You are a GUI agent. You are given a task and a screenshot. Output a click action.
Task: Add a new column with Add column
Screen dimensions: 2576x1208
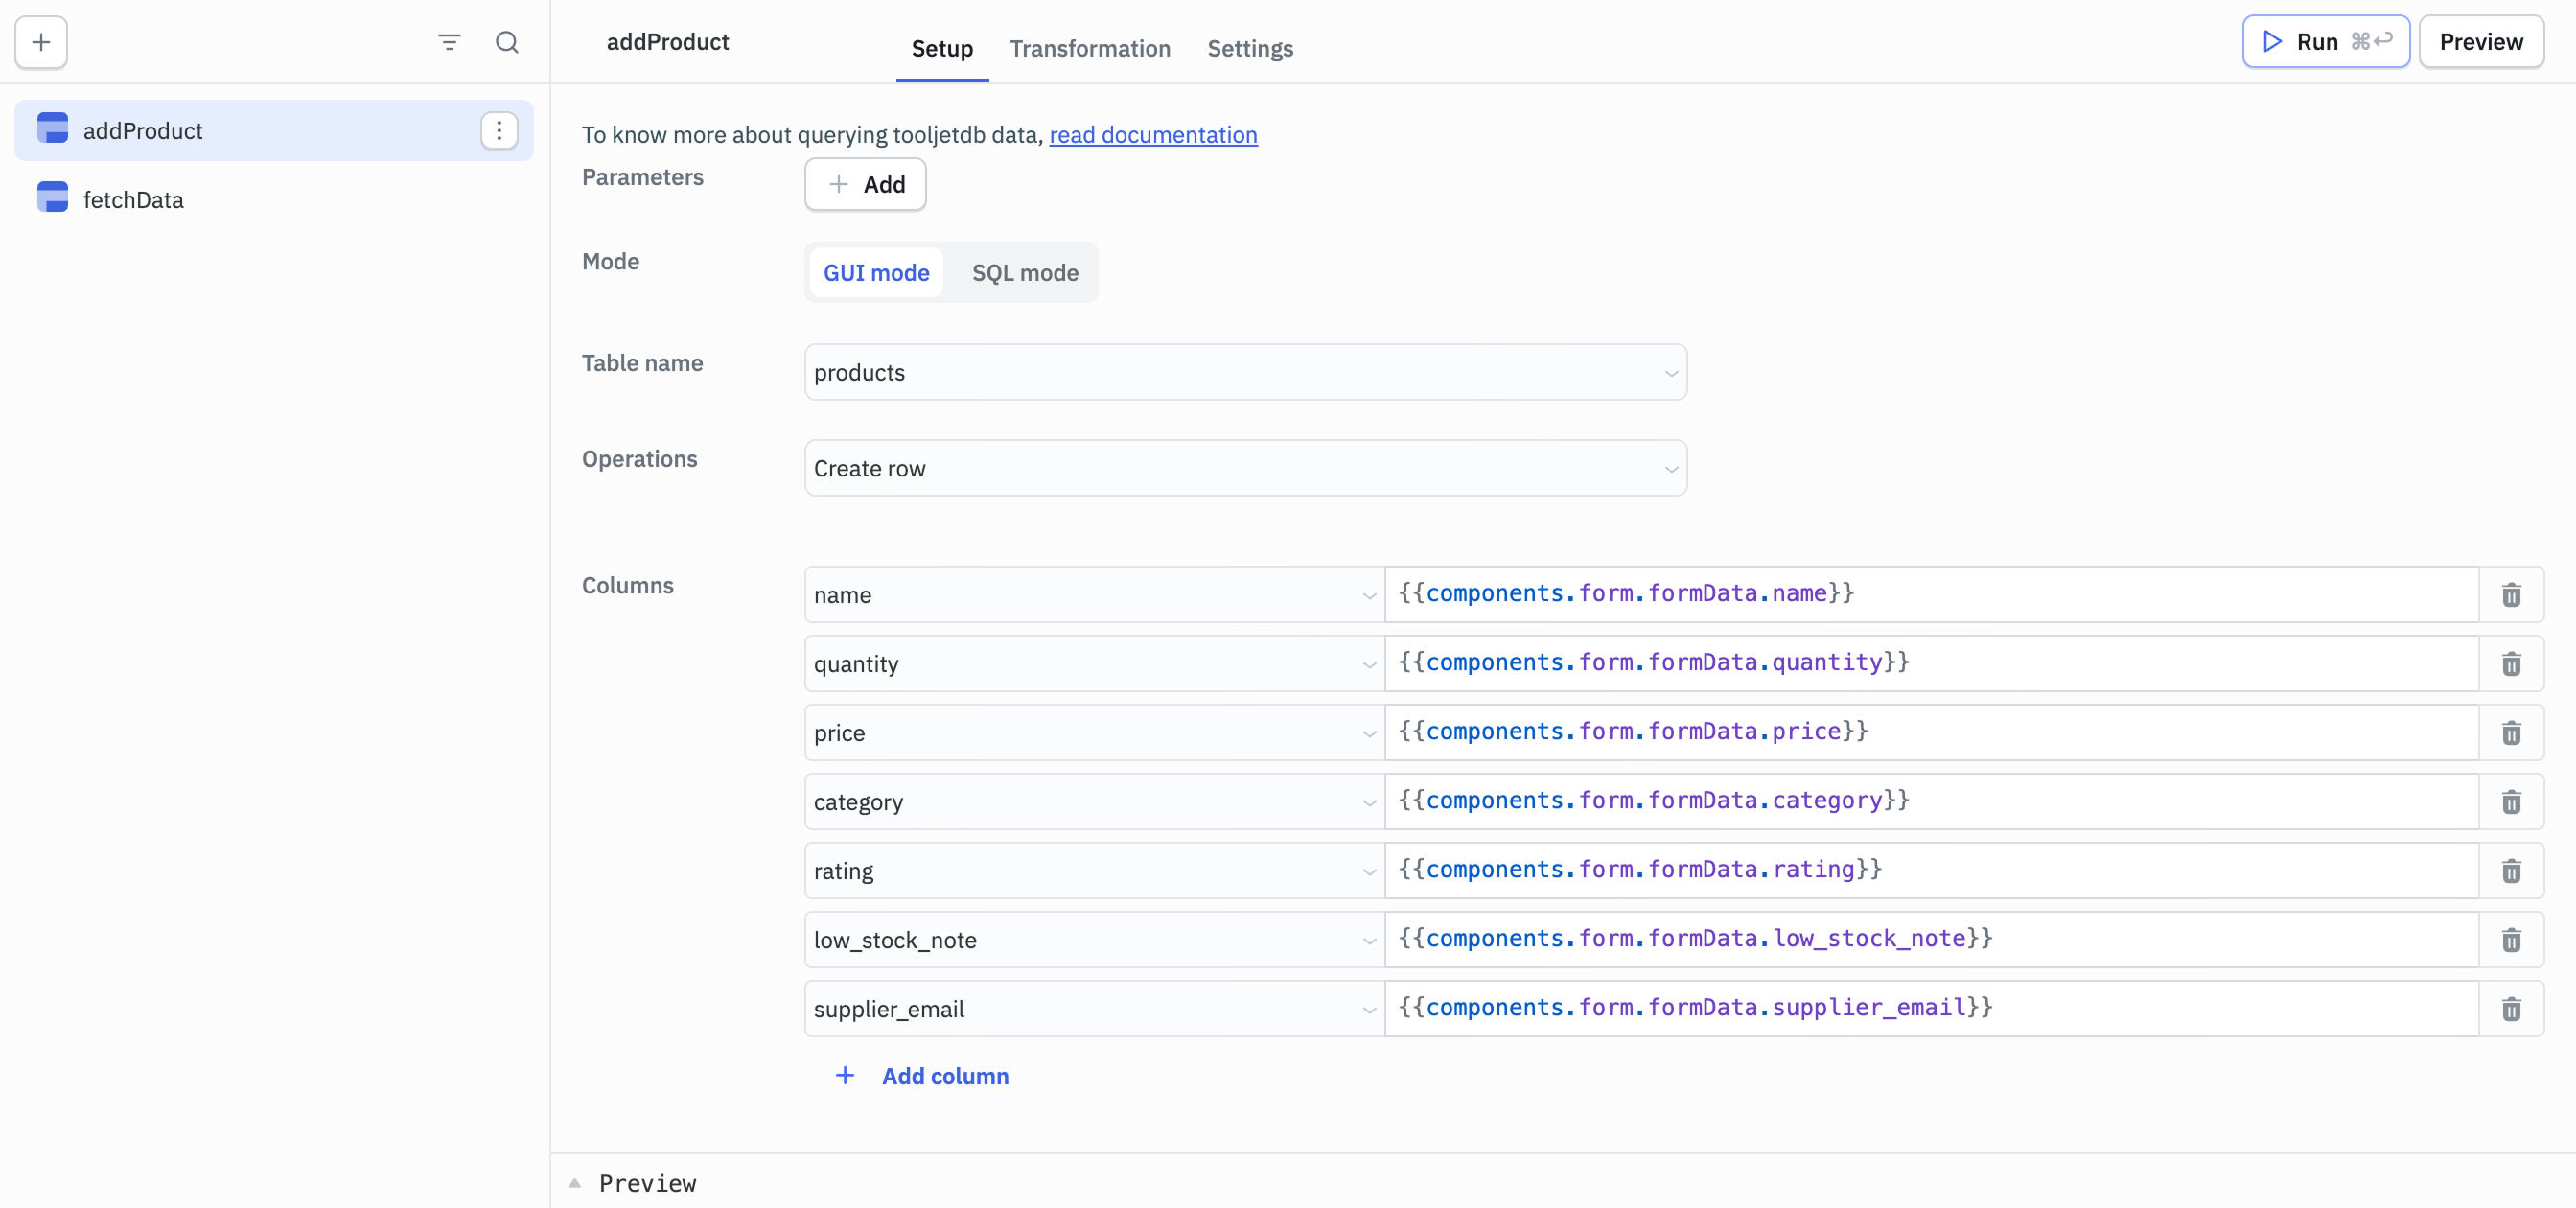coord(921,1076)
